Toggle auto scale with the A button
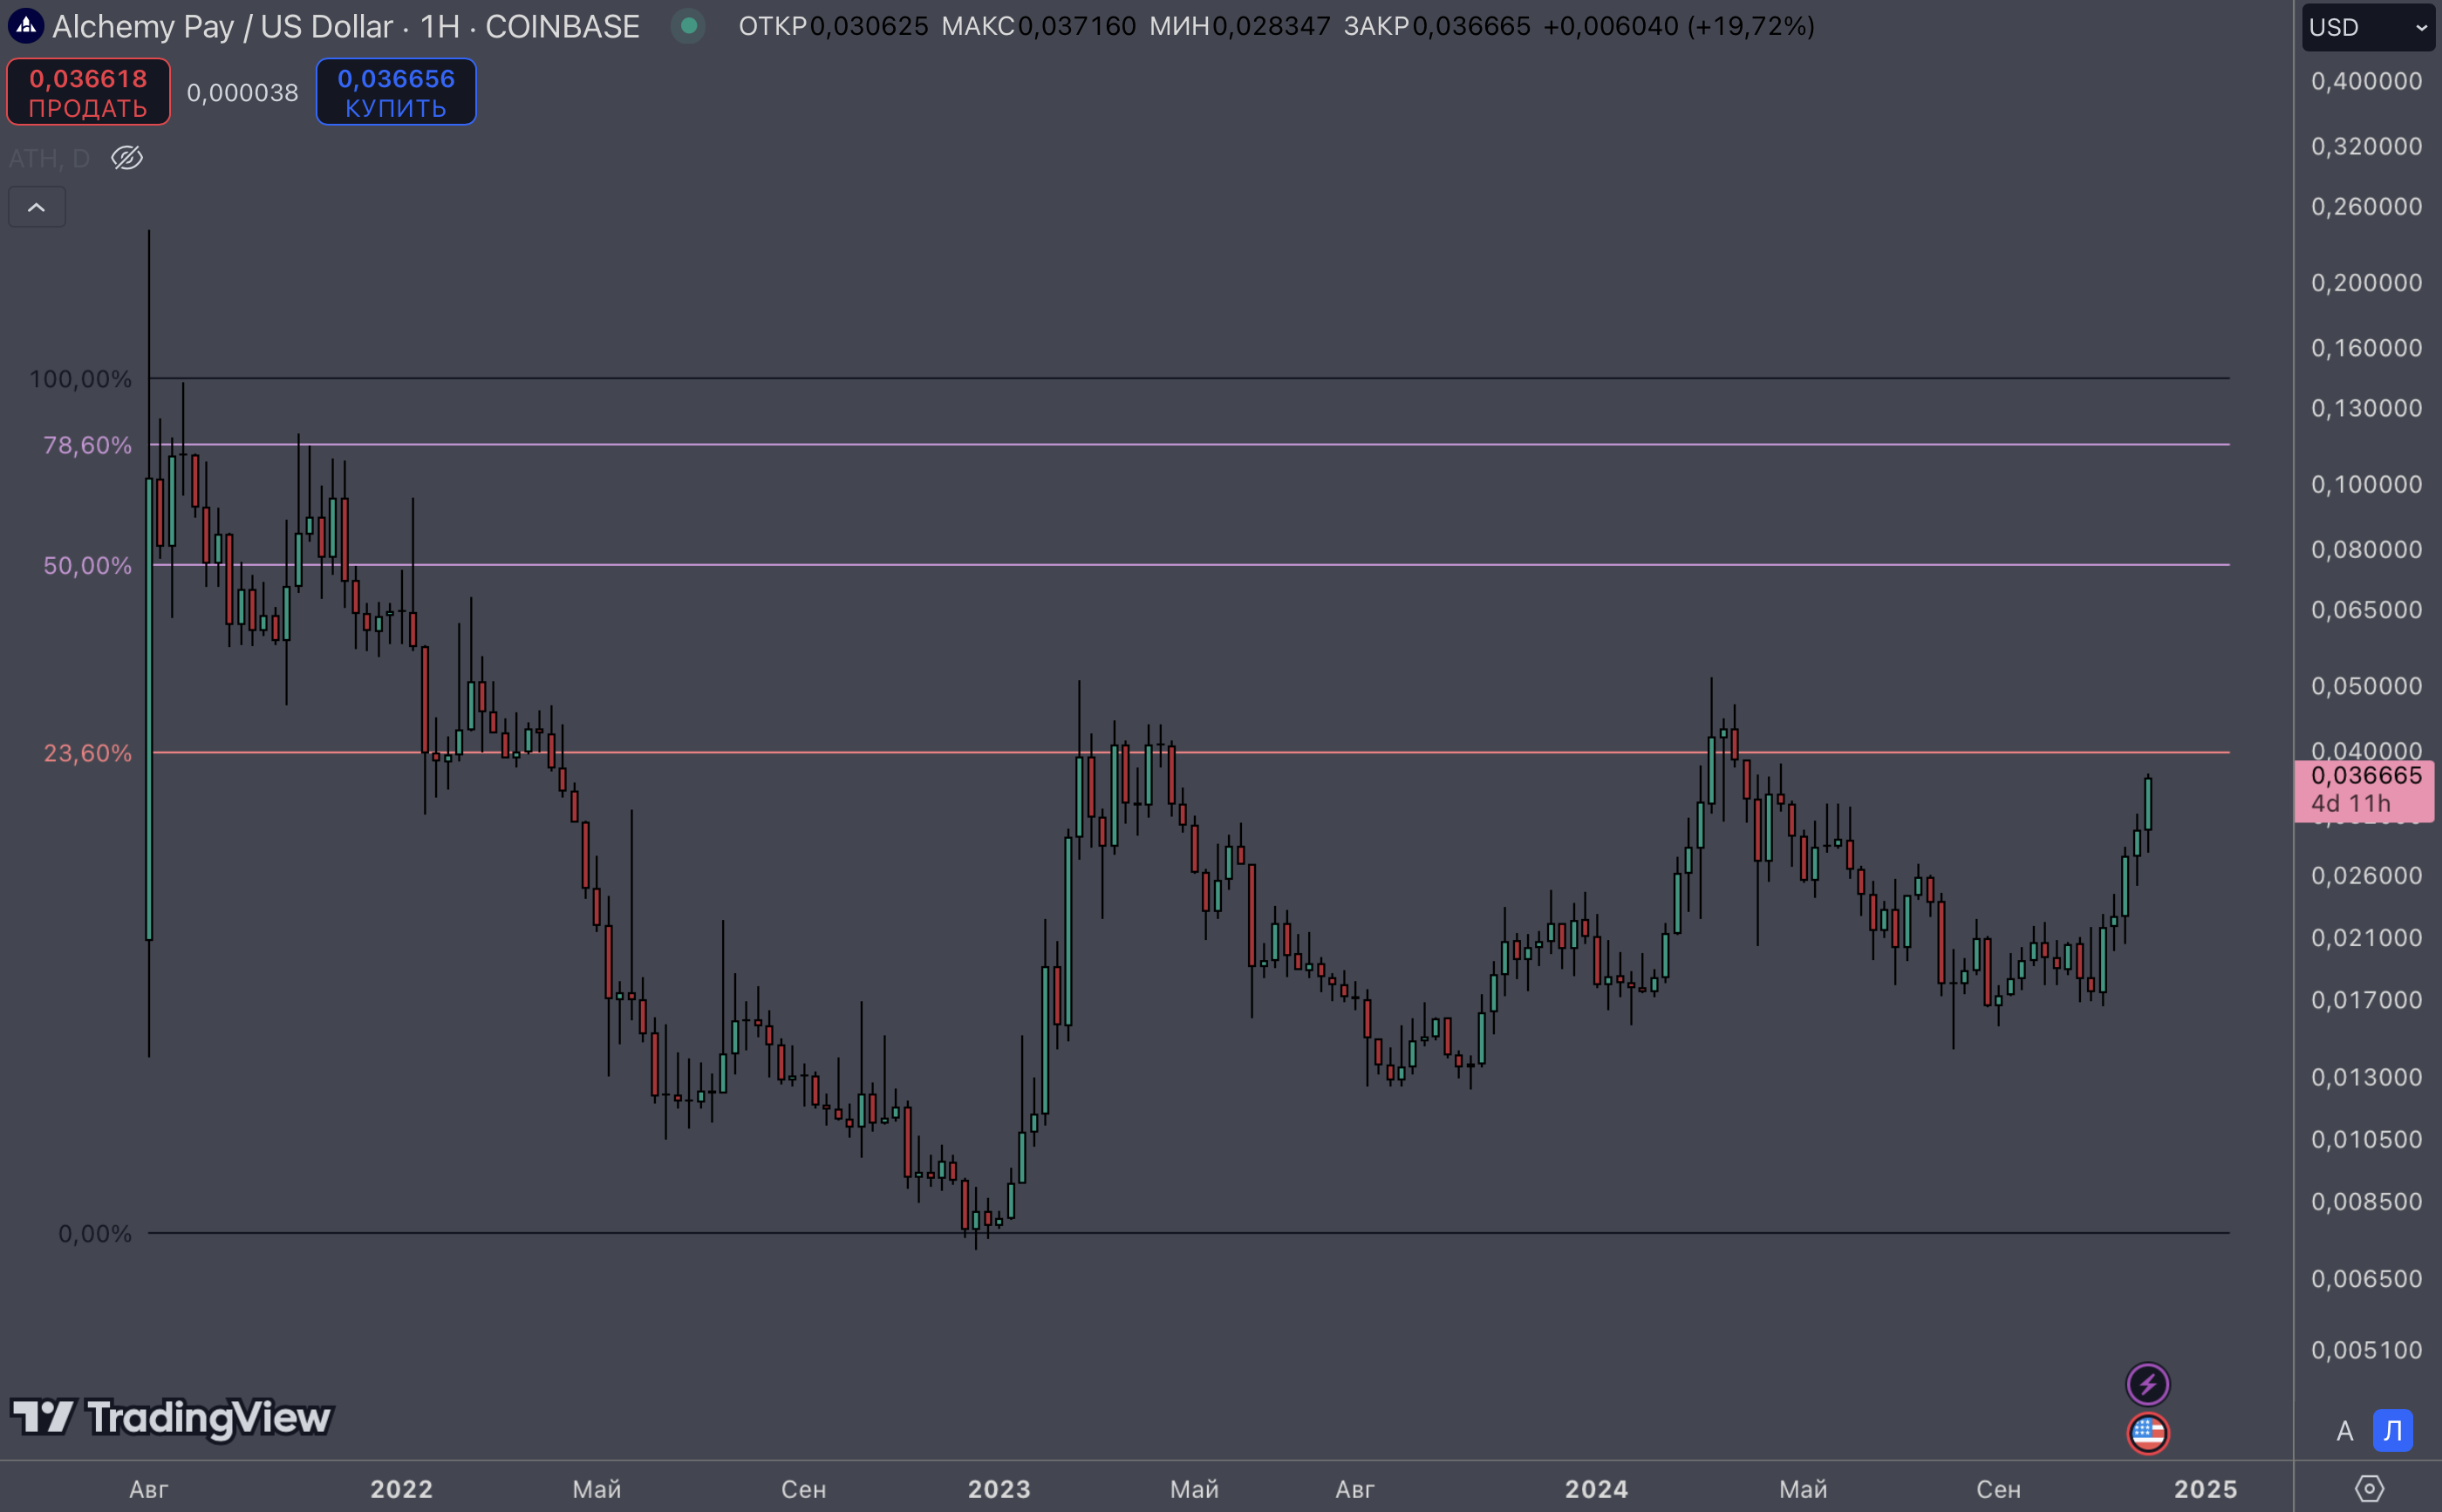 (x=2344, y=1431)
